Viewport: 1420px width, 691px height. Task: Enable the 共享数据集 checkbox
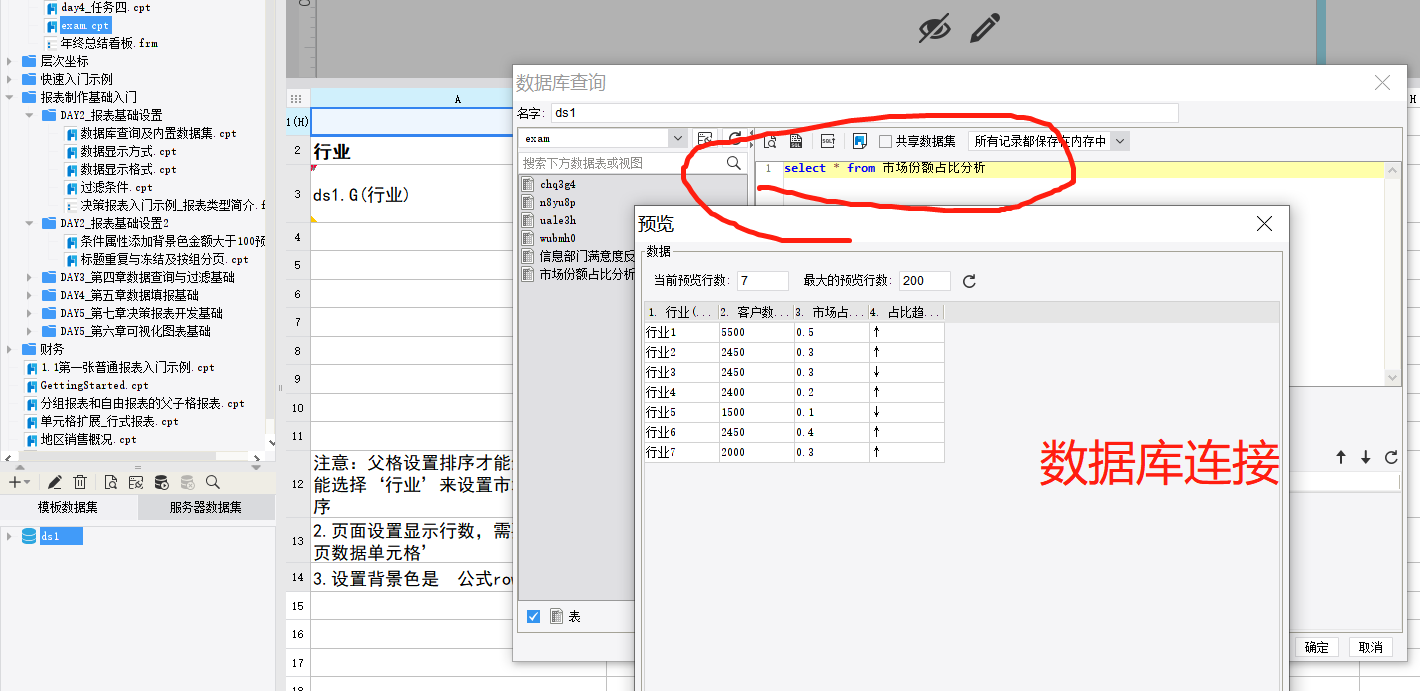(885, 142)
